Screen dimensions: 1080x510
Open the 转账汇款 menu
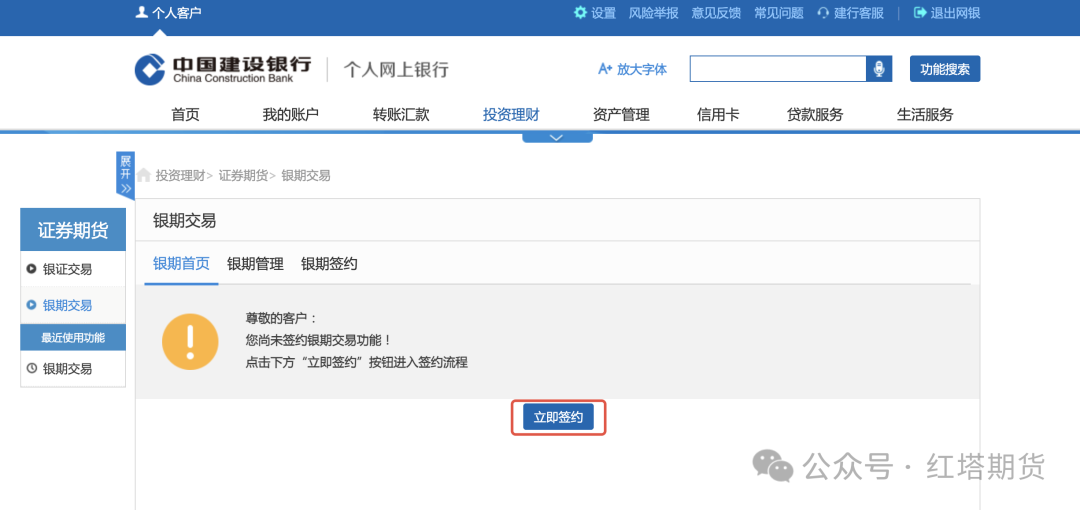point(401,115)
